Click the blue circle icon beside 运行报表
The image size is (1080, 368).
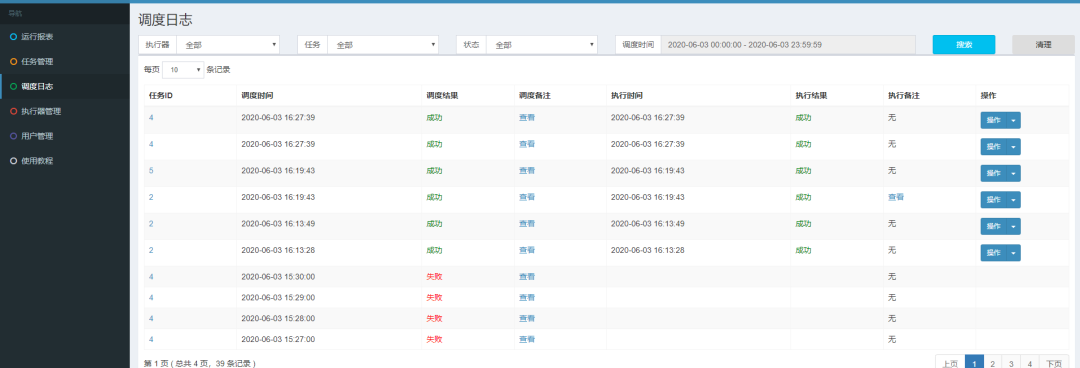(14, 37)
